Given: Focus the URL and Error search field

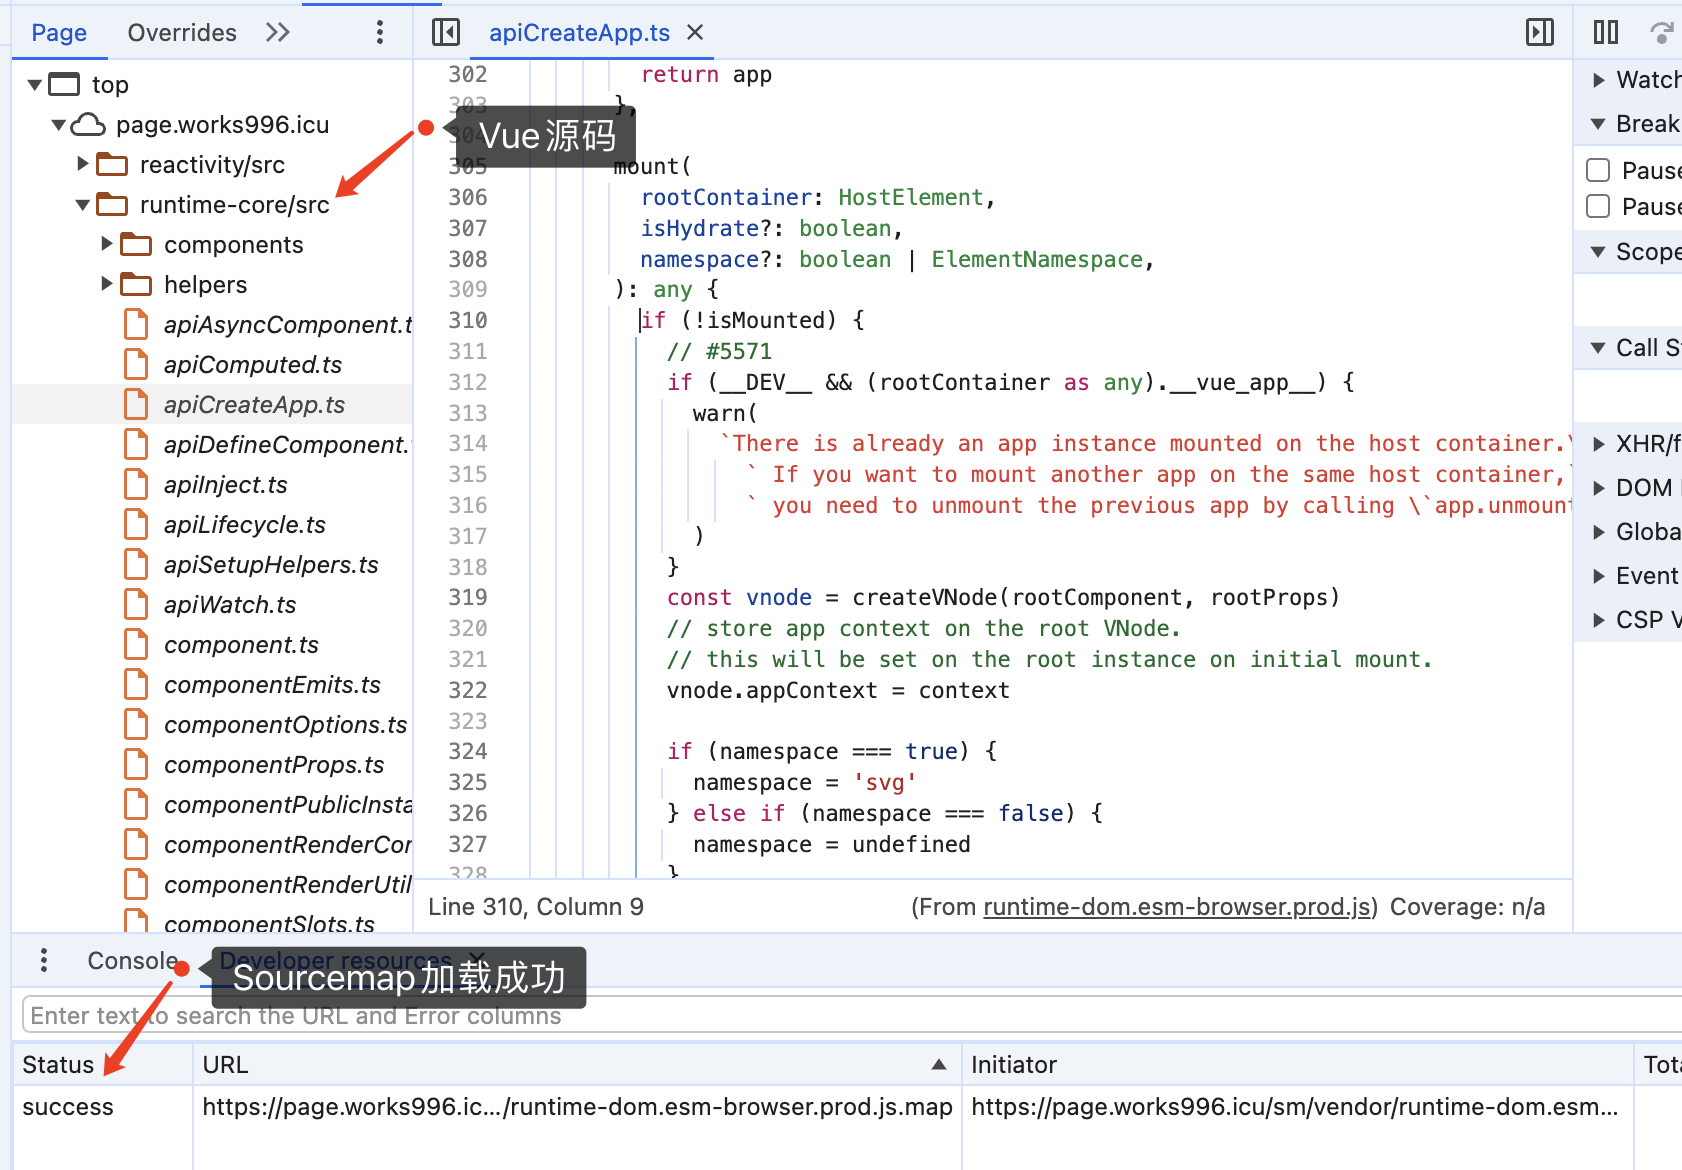Looking at the screenshot, I should (852, 1015).
